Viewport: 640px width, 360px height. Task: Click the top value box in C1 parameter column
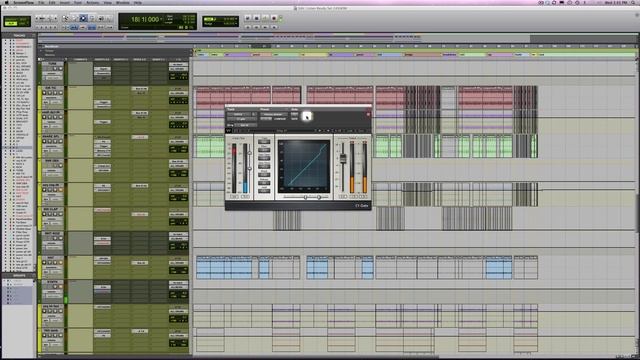click(264, 142)
